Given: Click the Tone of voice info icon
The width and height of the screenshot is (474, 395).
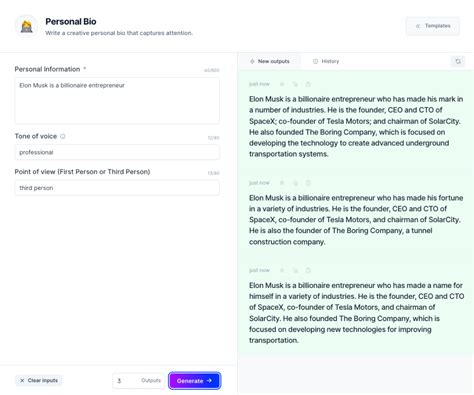Looking at the screenshot, I should pos(63,136).
